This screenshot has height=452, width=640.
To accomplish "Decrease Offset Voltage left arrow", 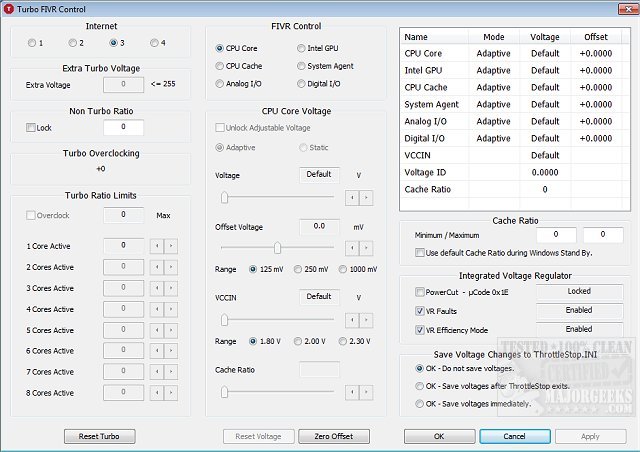I will click(352, 248).
